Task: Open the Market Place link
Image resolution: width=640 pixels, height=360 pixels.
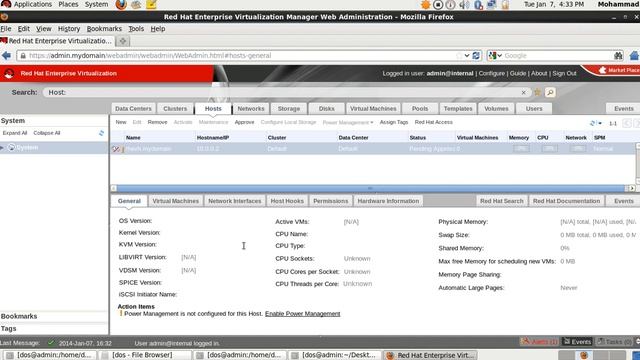Action: click(619, 70)
